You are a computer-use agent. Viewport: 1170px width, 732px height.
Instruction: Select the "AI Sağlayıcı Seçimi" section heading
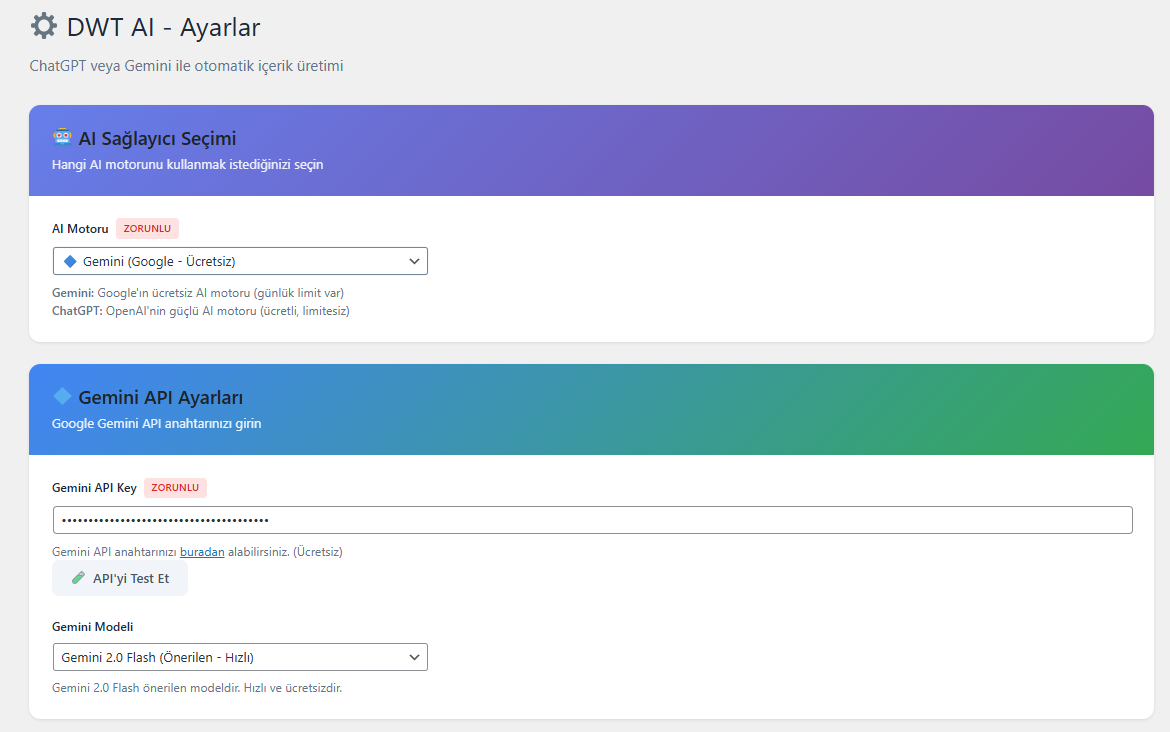point(157,139)
